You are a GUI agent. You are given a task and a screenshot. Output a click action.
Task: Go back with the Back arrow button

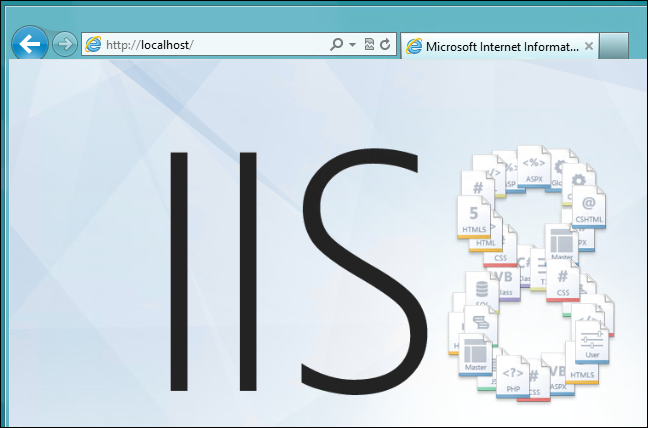pos(30,43)
